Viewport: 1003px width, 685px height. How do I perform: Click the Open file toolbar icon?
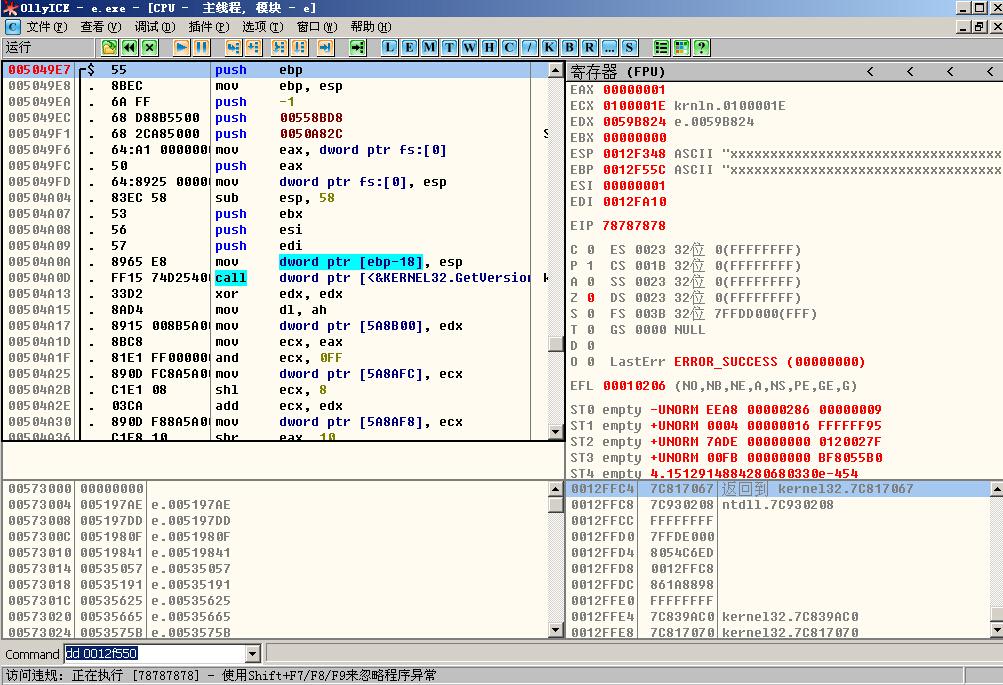point(109,47)
